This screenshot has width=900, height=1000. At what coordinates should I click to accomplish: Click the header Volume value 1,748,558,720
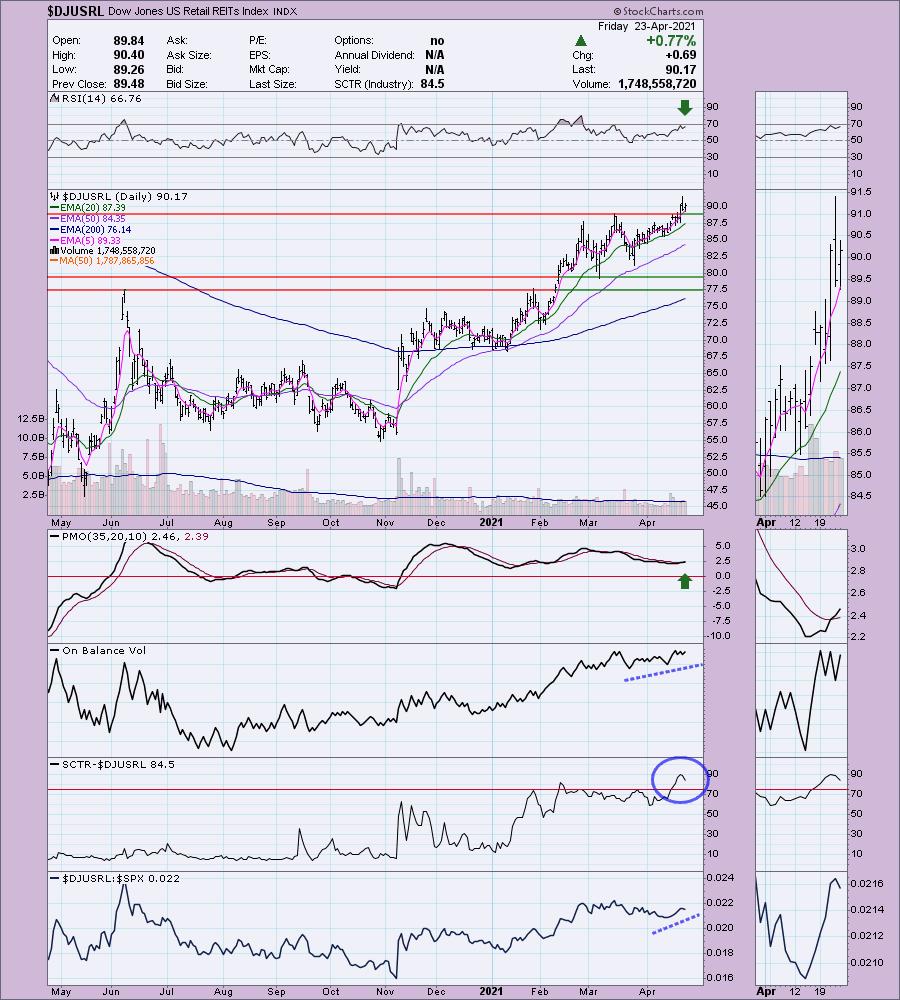(x=657, y=84)
